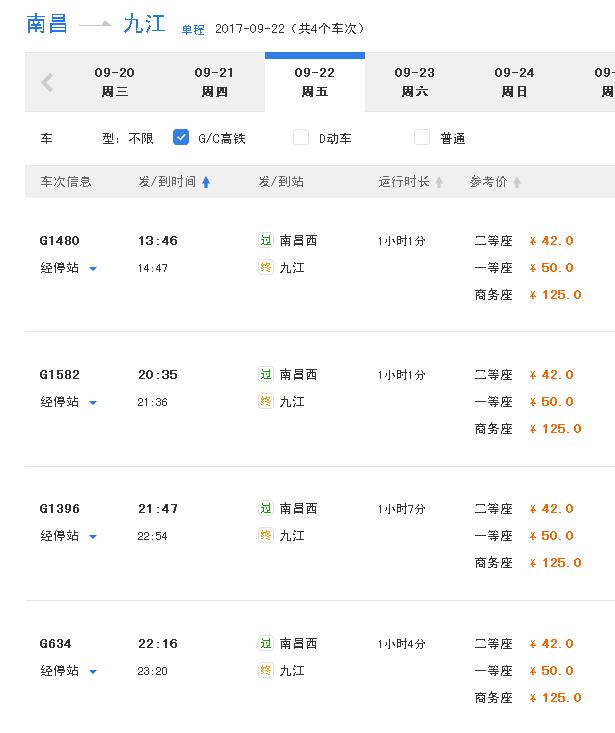Click train number G1396
615x733 pixels.
click(60, 509)
